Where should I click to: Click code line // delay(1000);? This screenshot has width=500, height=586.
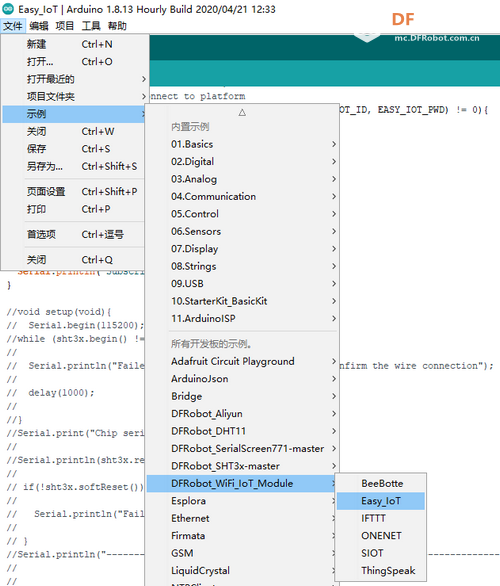50,393
